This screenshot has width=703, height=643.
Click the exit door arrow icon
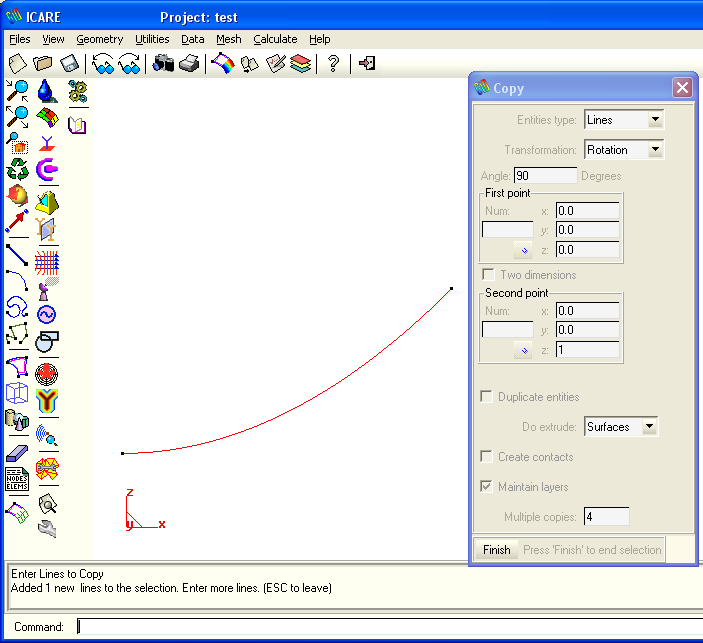367,63
